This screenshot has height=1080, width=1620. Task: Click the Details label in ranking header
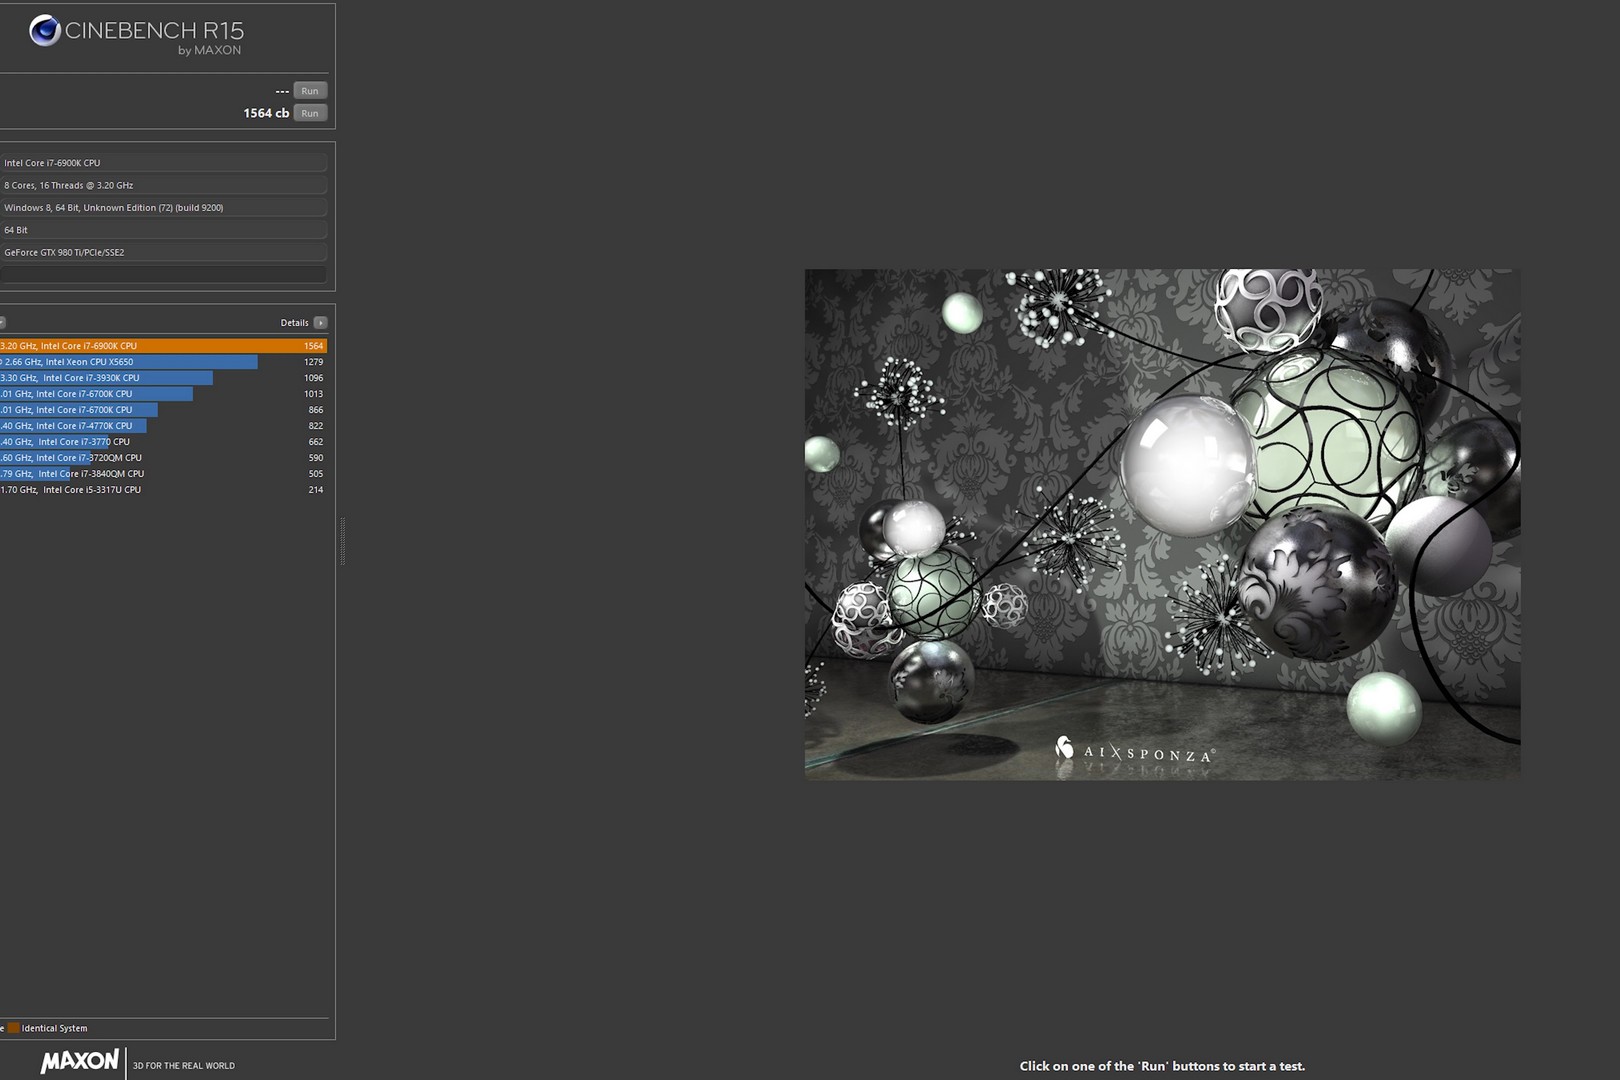click(294, 323)
